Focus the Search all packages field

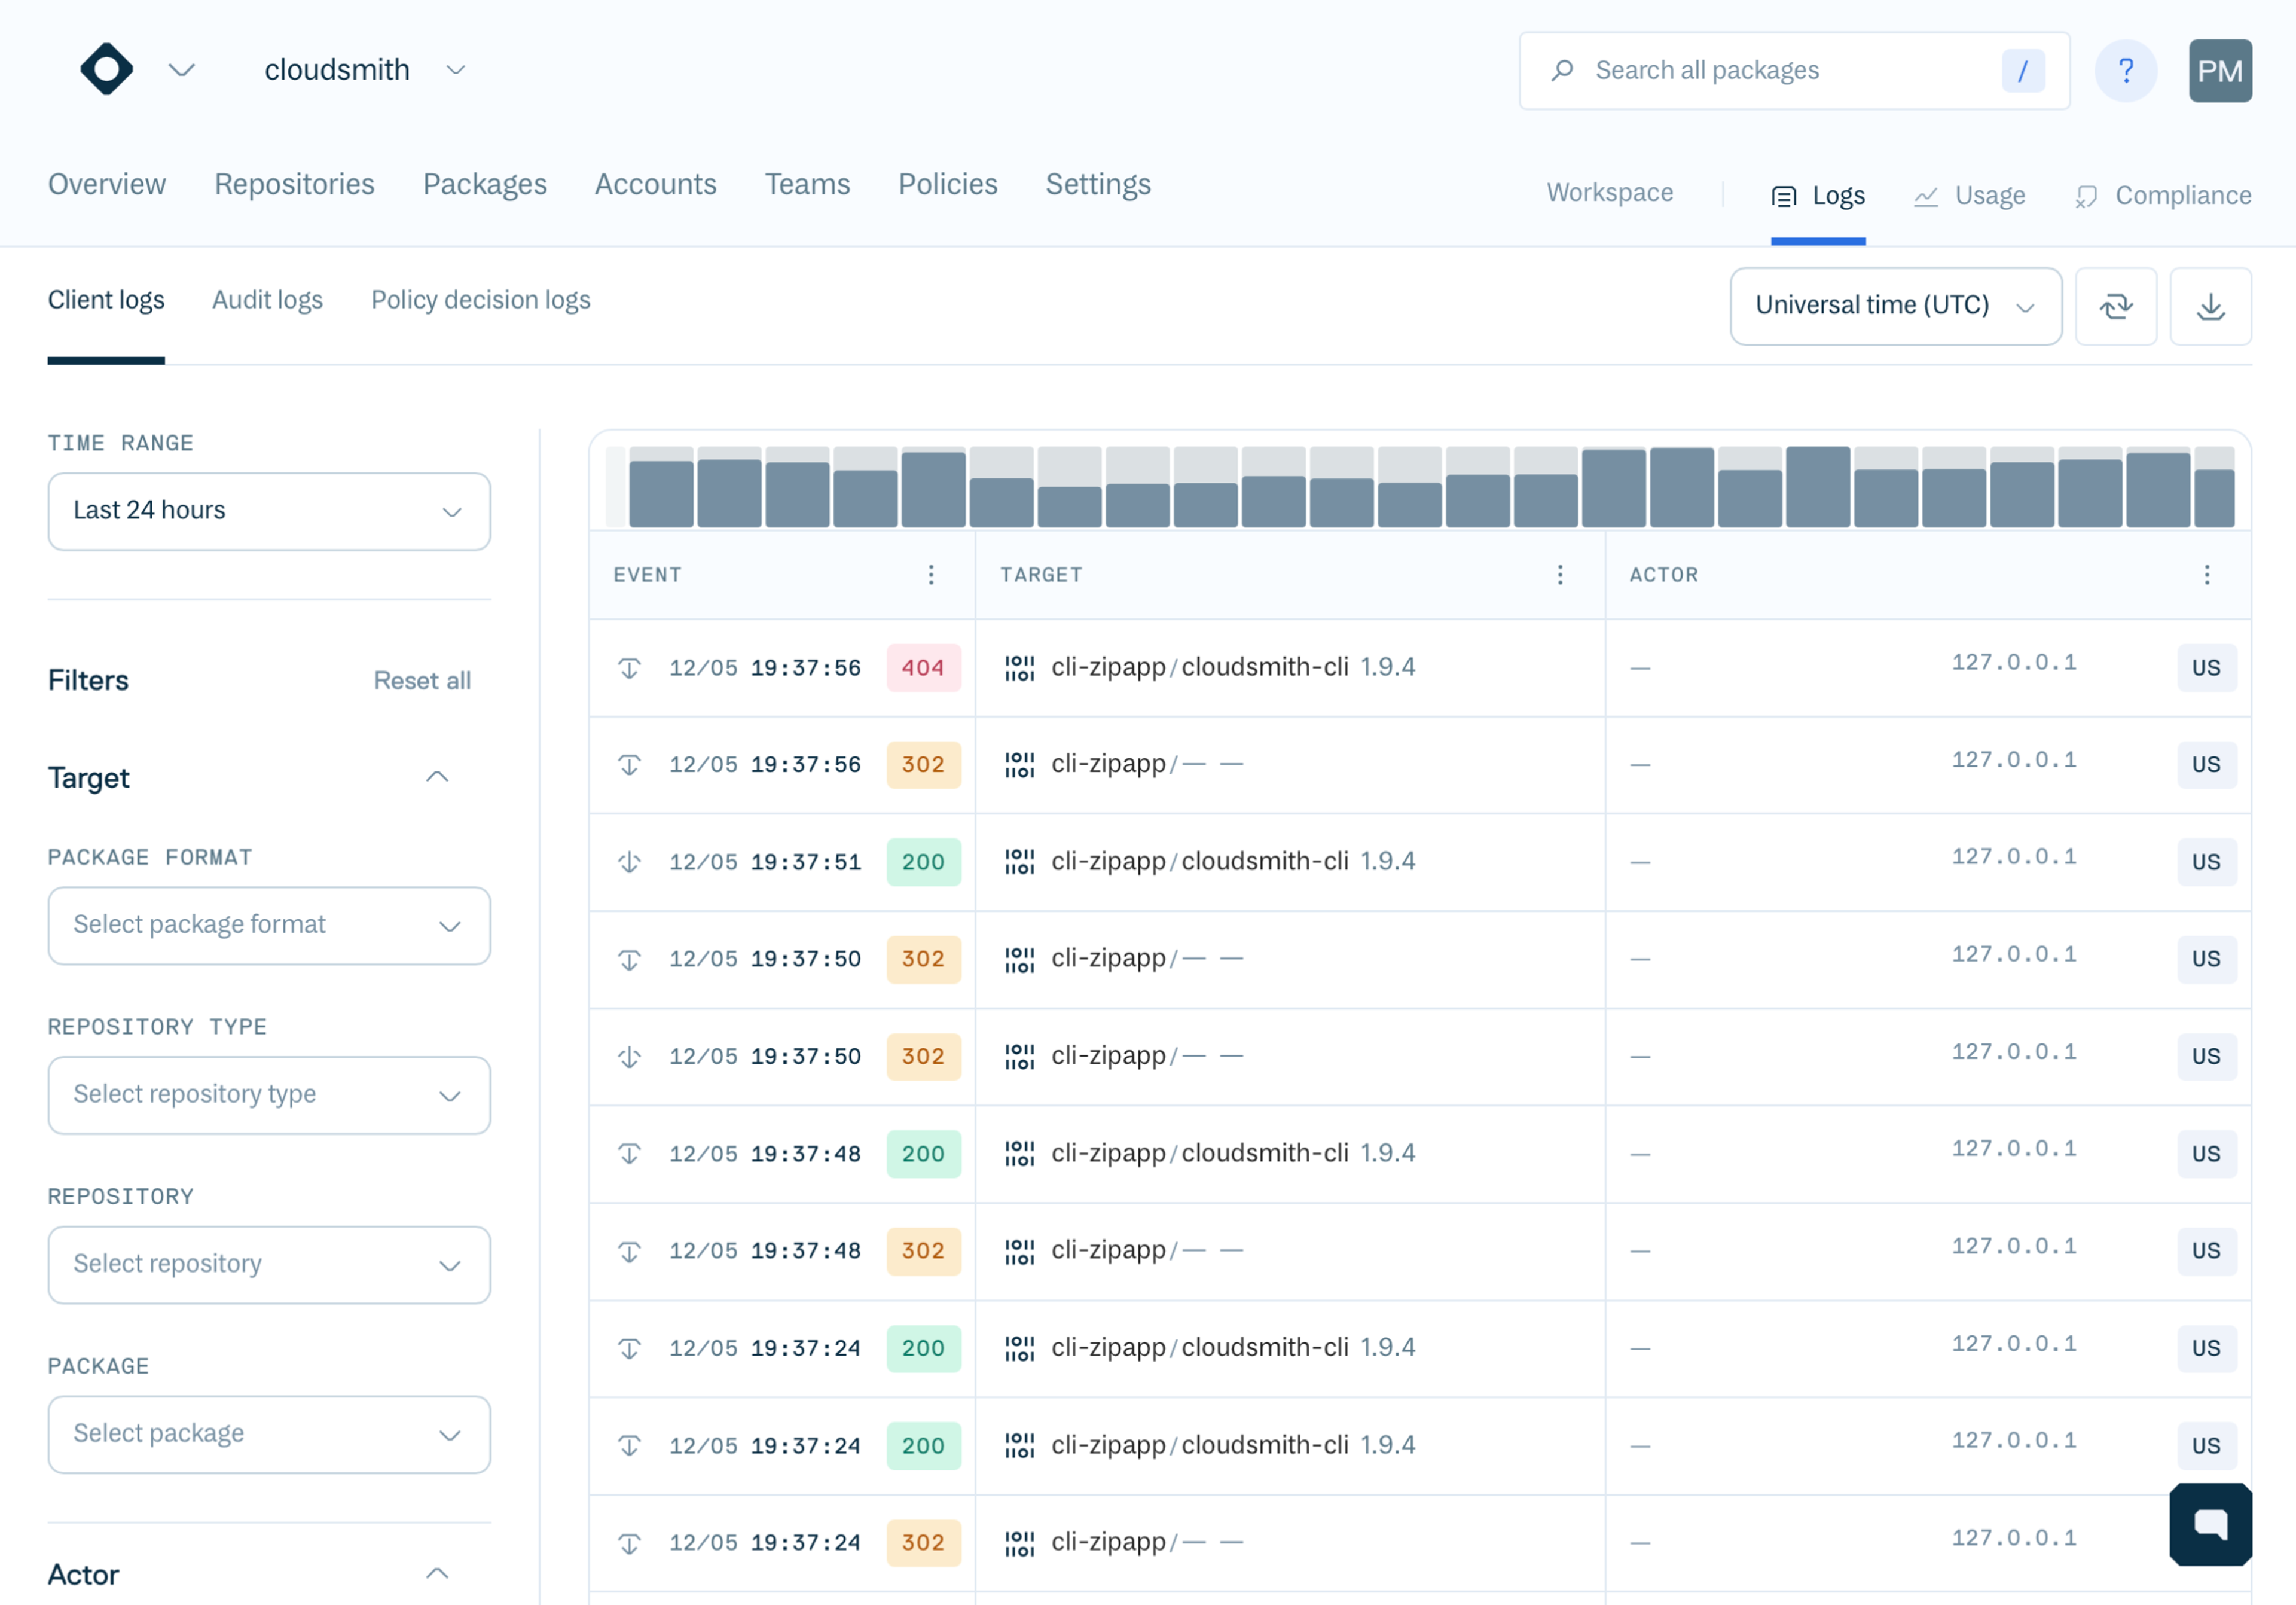pos(1794,71)
